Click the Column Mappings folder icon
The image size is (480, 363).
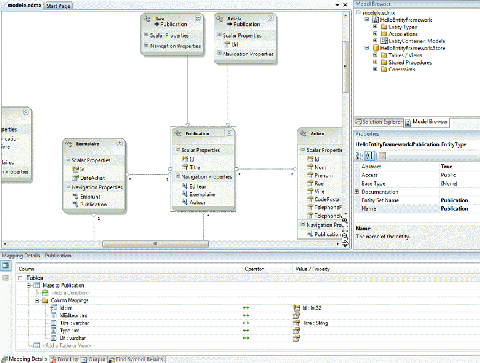(45, 300)
